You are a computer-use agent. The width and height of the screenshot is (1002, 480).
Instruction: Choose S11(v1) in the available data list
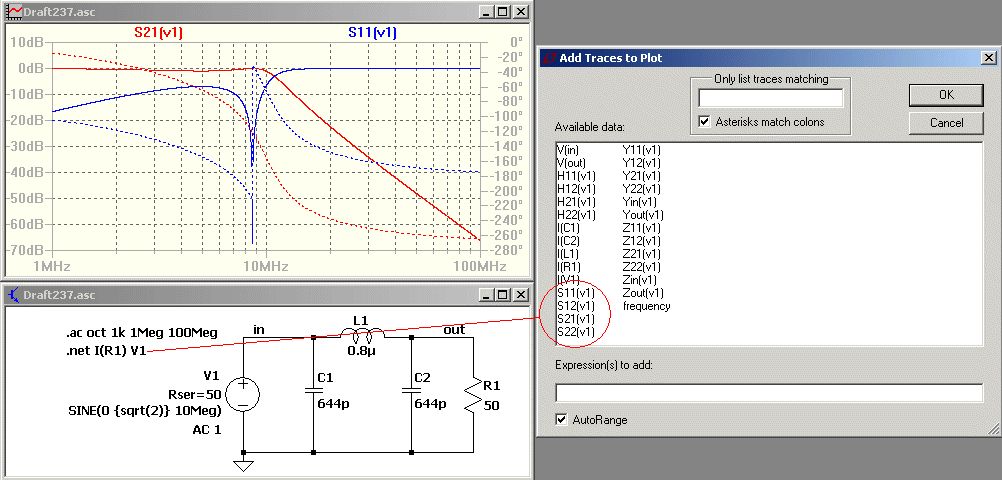(x=576, y=293)
